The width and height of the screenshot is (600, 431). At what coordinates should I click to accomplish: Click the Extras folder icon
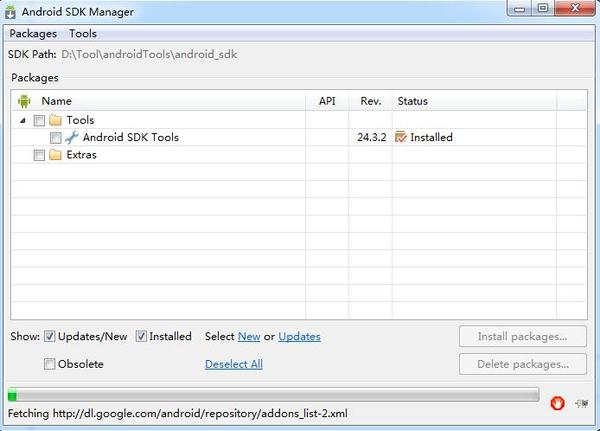tap(55, 155)
